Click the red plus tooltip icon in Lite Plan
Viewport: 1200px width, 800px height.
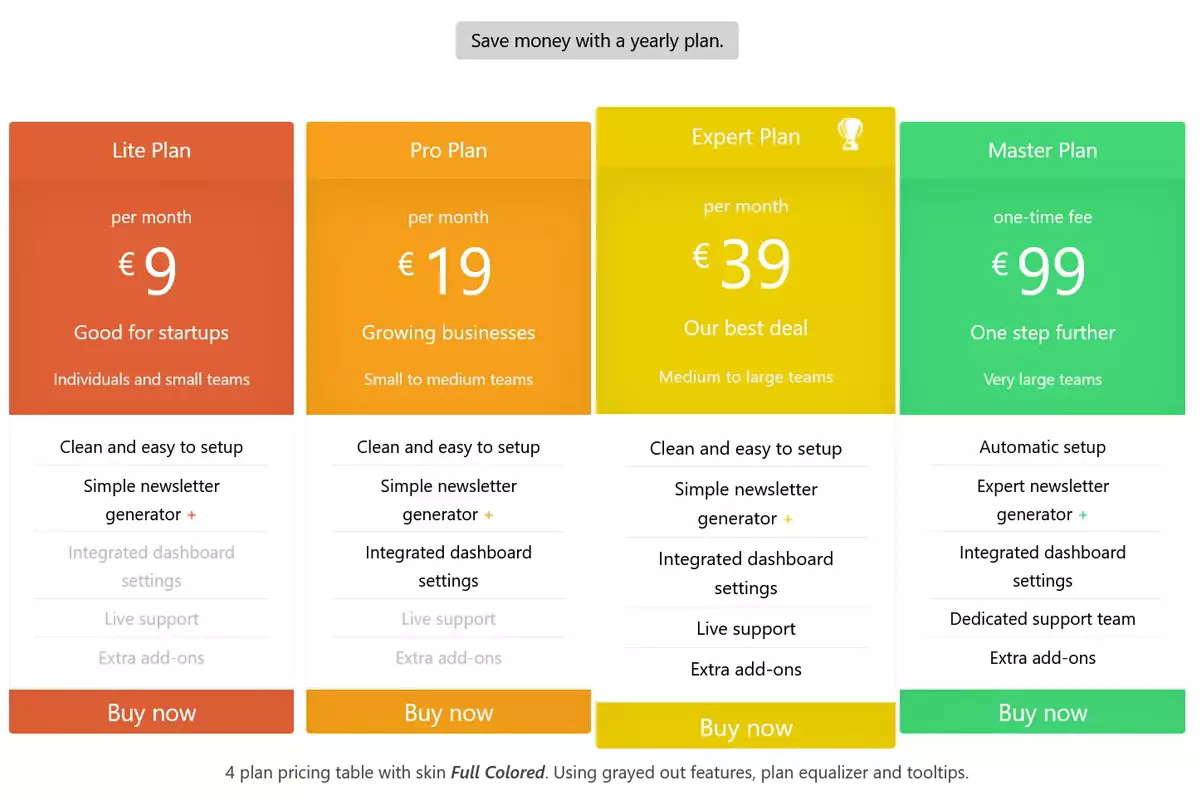[192, 516]
